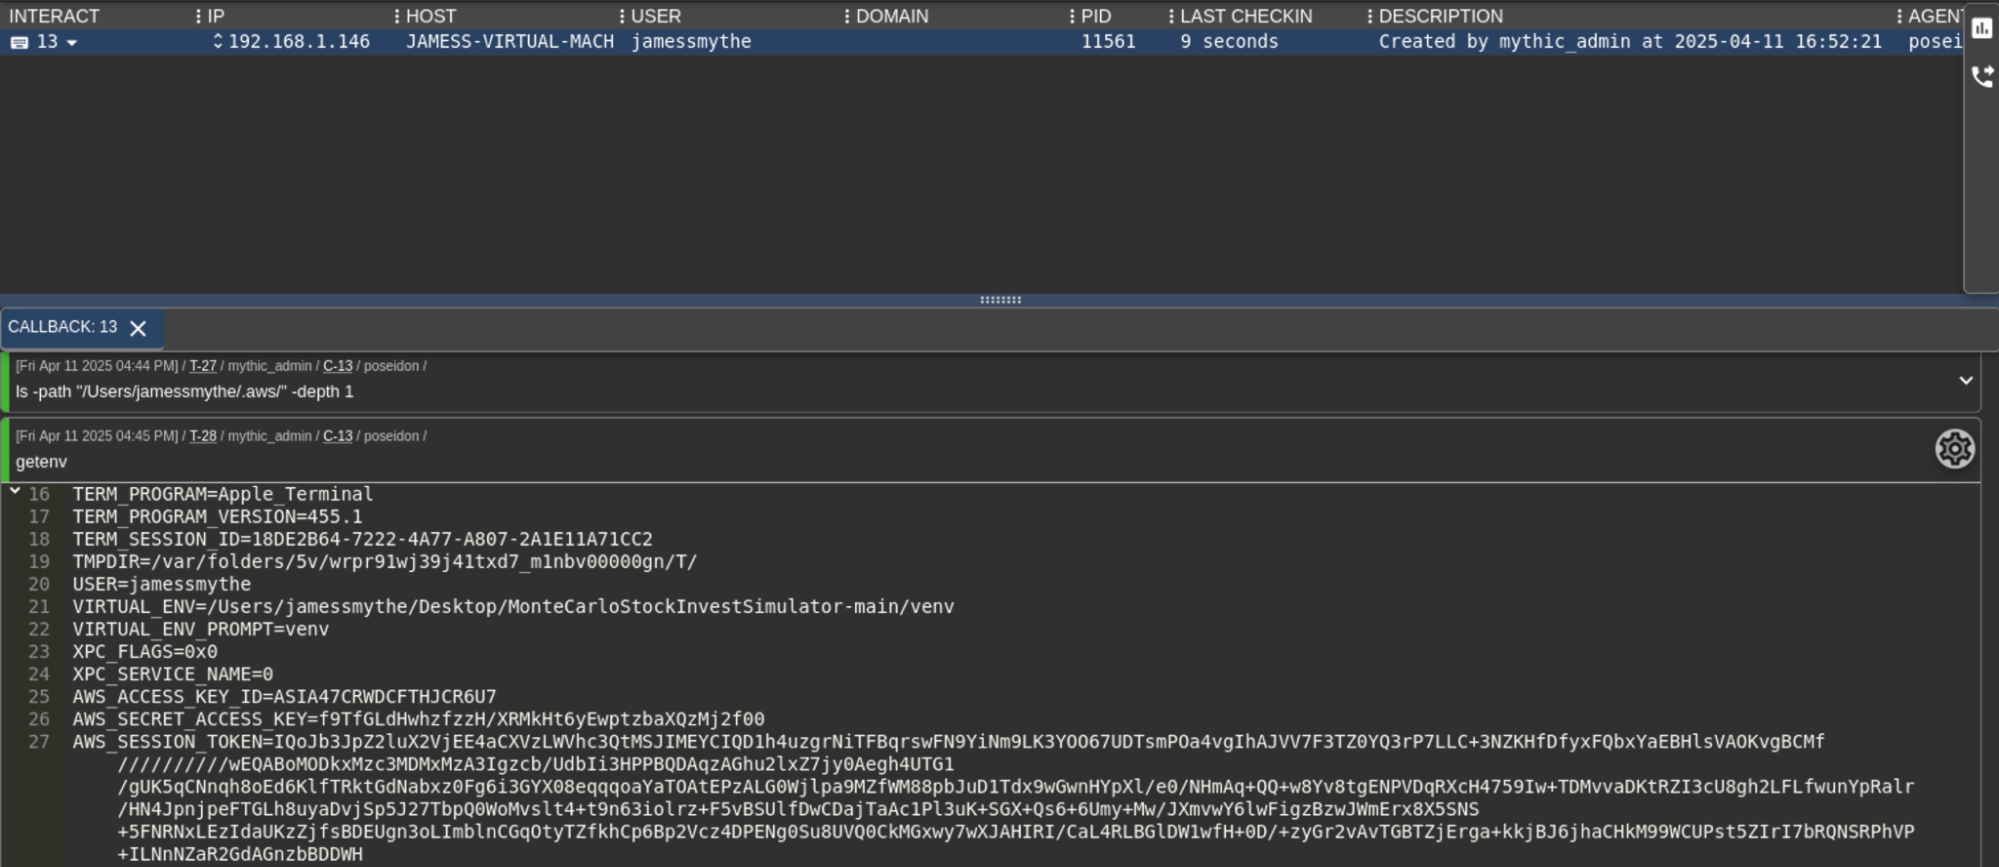The width and height of the screenshot is (1999, 867).
Task: Sort by the LAST CHECKIN column header
Action: [1245, 16]
